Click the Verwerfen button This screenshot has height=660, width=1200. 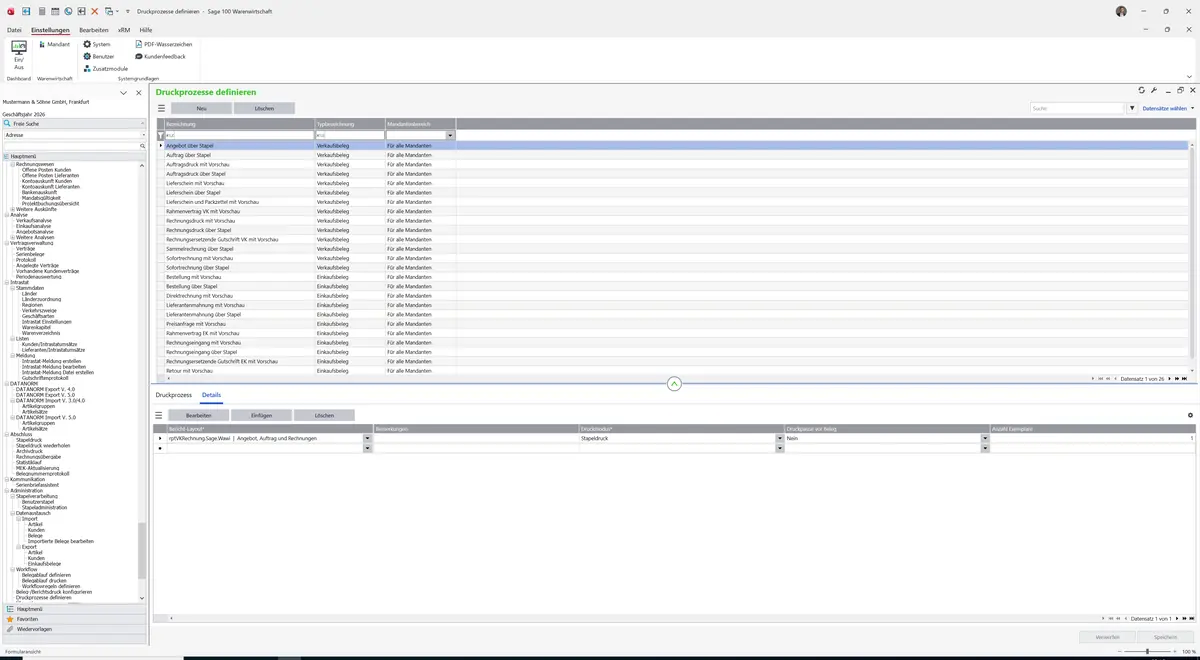coord(1108,636)
